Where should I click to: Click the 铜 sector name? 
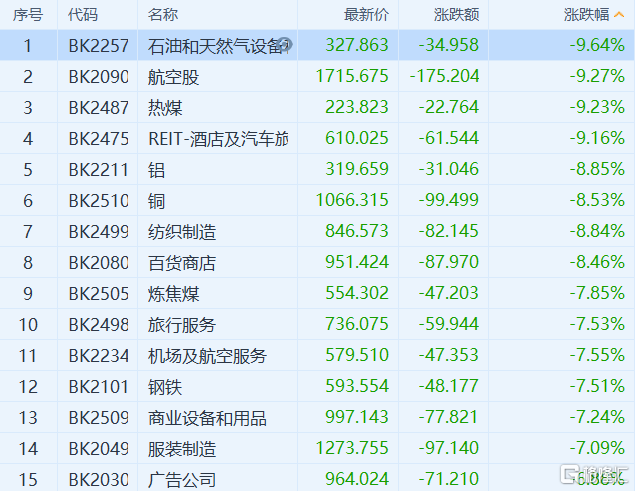click(155, 200)
